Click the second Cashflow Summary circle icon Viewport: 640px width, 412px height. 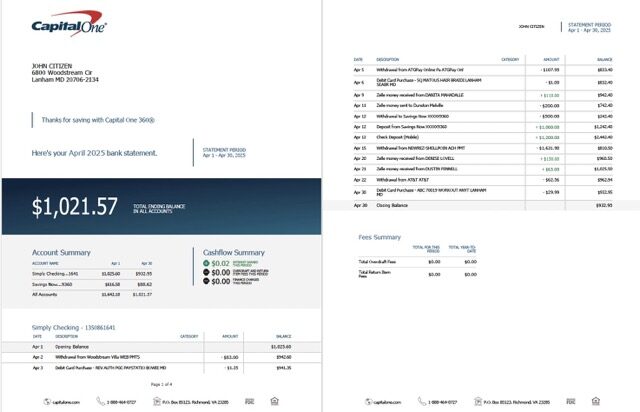coord(207,273)
